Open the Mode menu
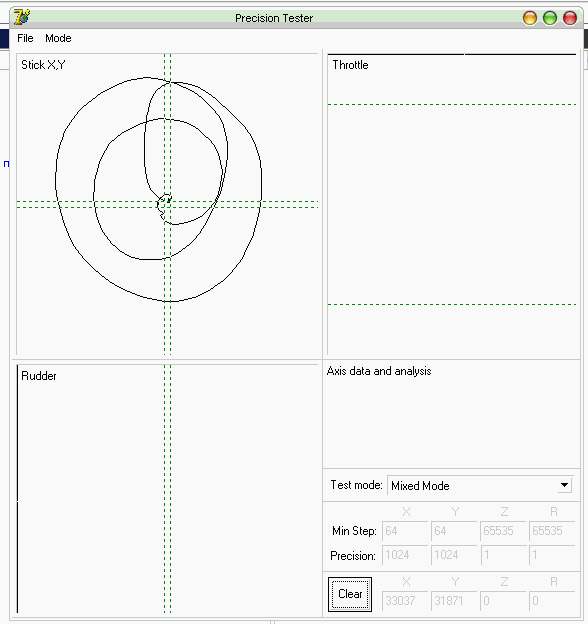This screenshot has width=588, height=624. click(x=58, y=38)
